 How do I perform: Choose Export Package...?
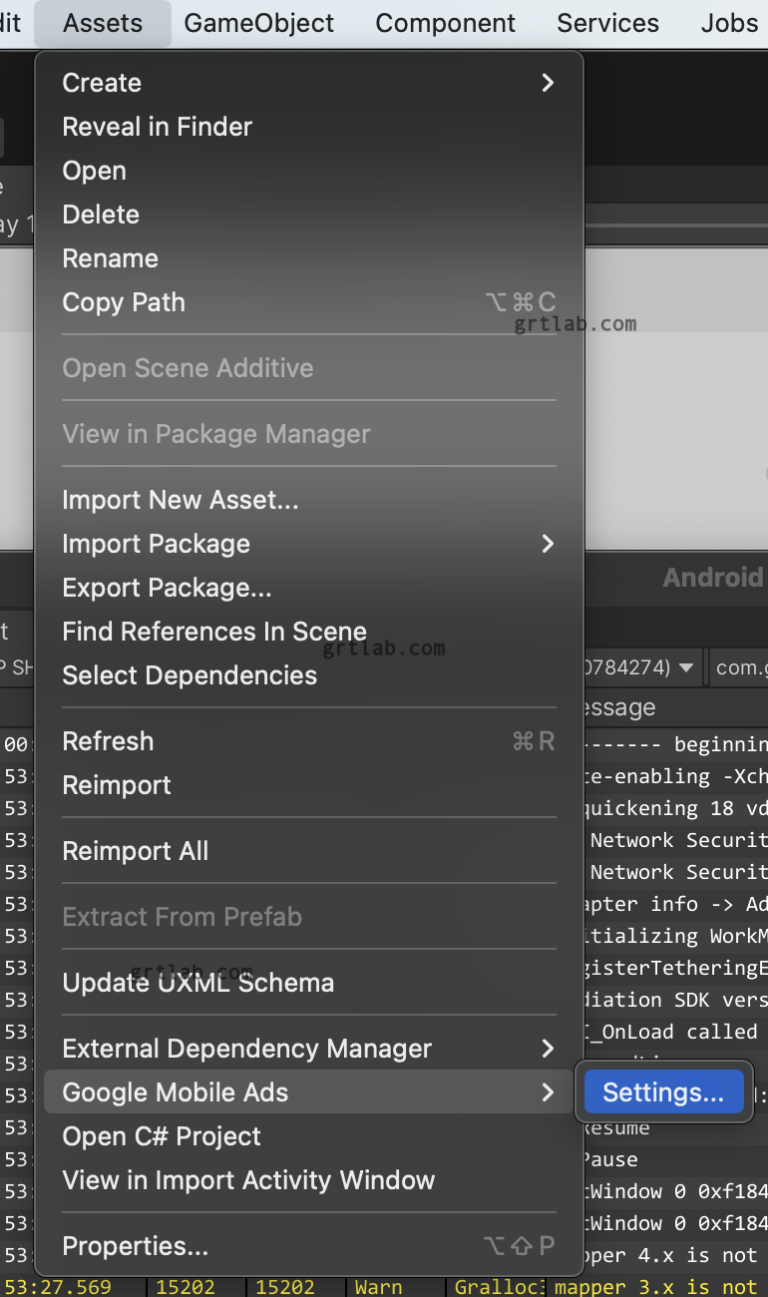tap(309, 588)
